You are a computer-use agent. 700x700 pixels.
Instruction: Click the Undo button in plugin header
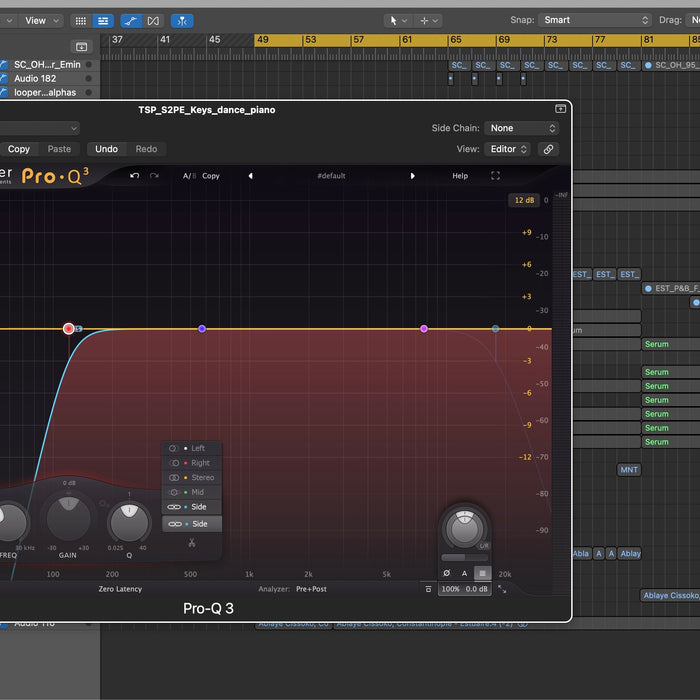coord(106,149)
